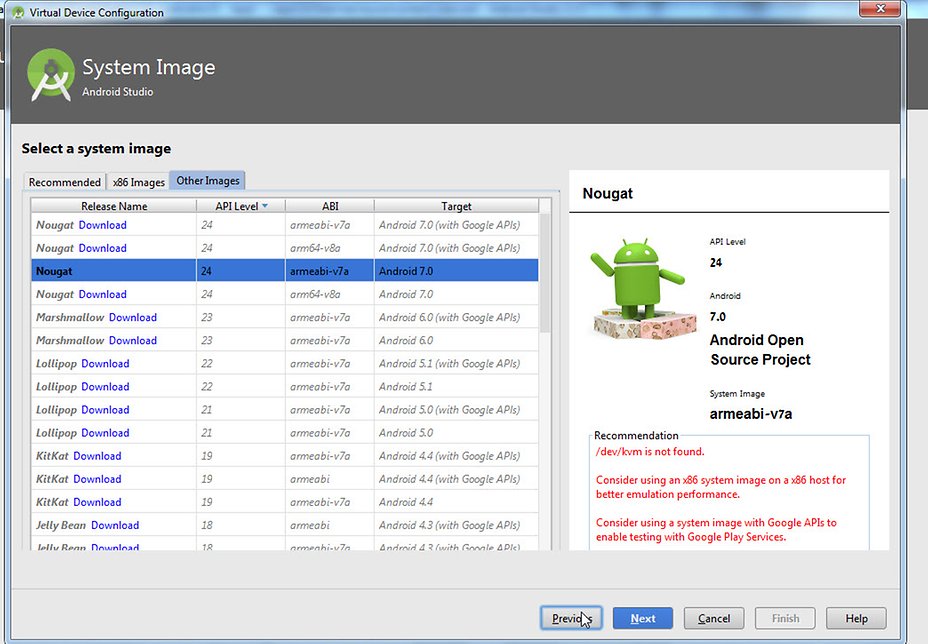Download KitKat armeabi Android 4.4 with Google APIs

(97, 479)
